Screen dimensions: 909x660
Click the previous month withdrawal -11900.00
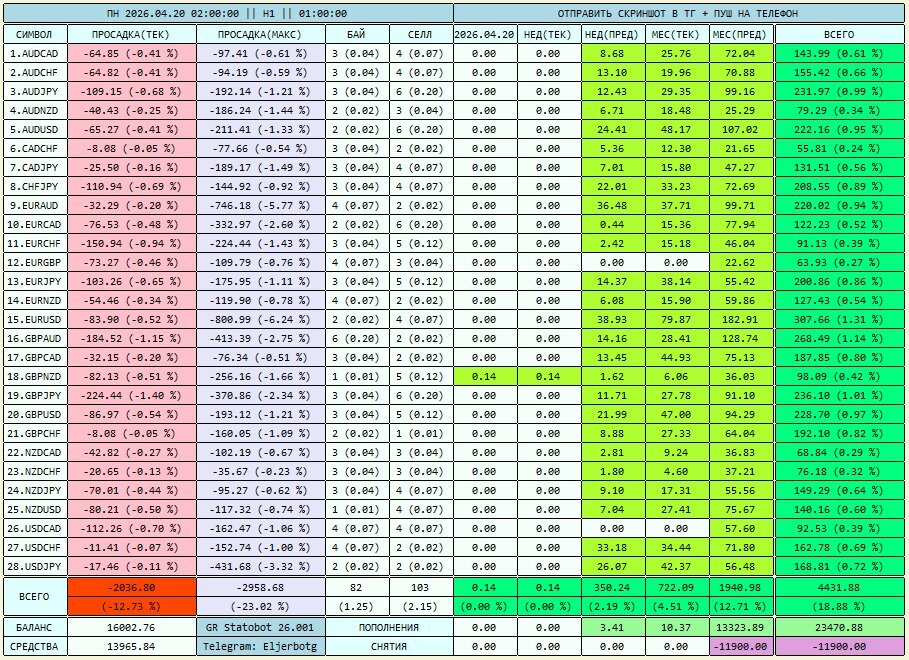pyautogui.click(x=740, y=646)
